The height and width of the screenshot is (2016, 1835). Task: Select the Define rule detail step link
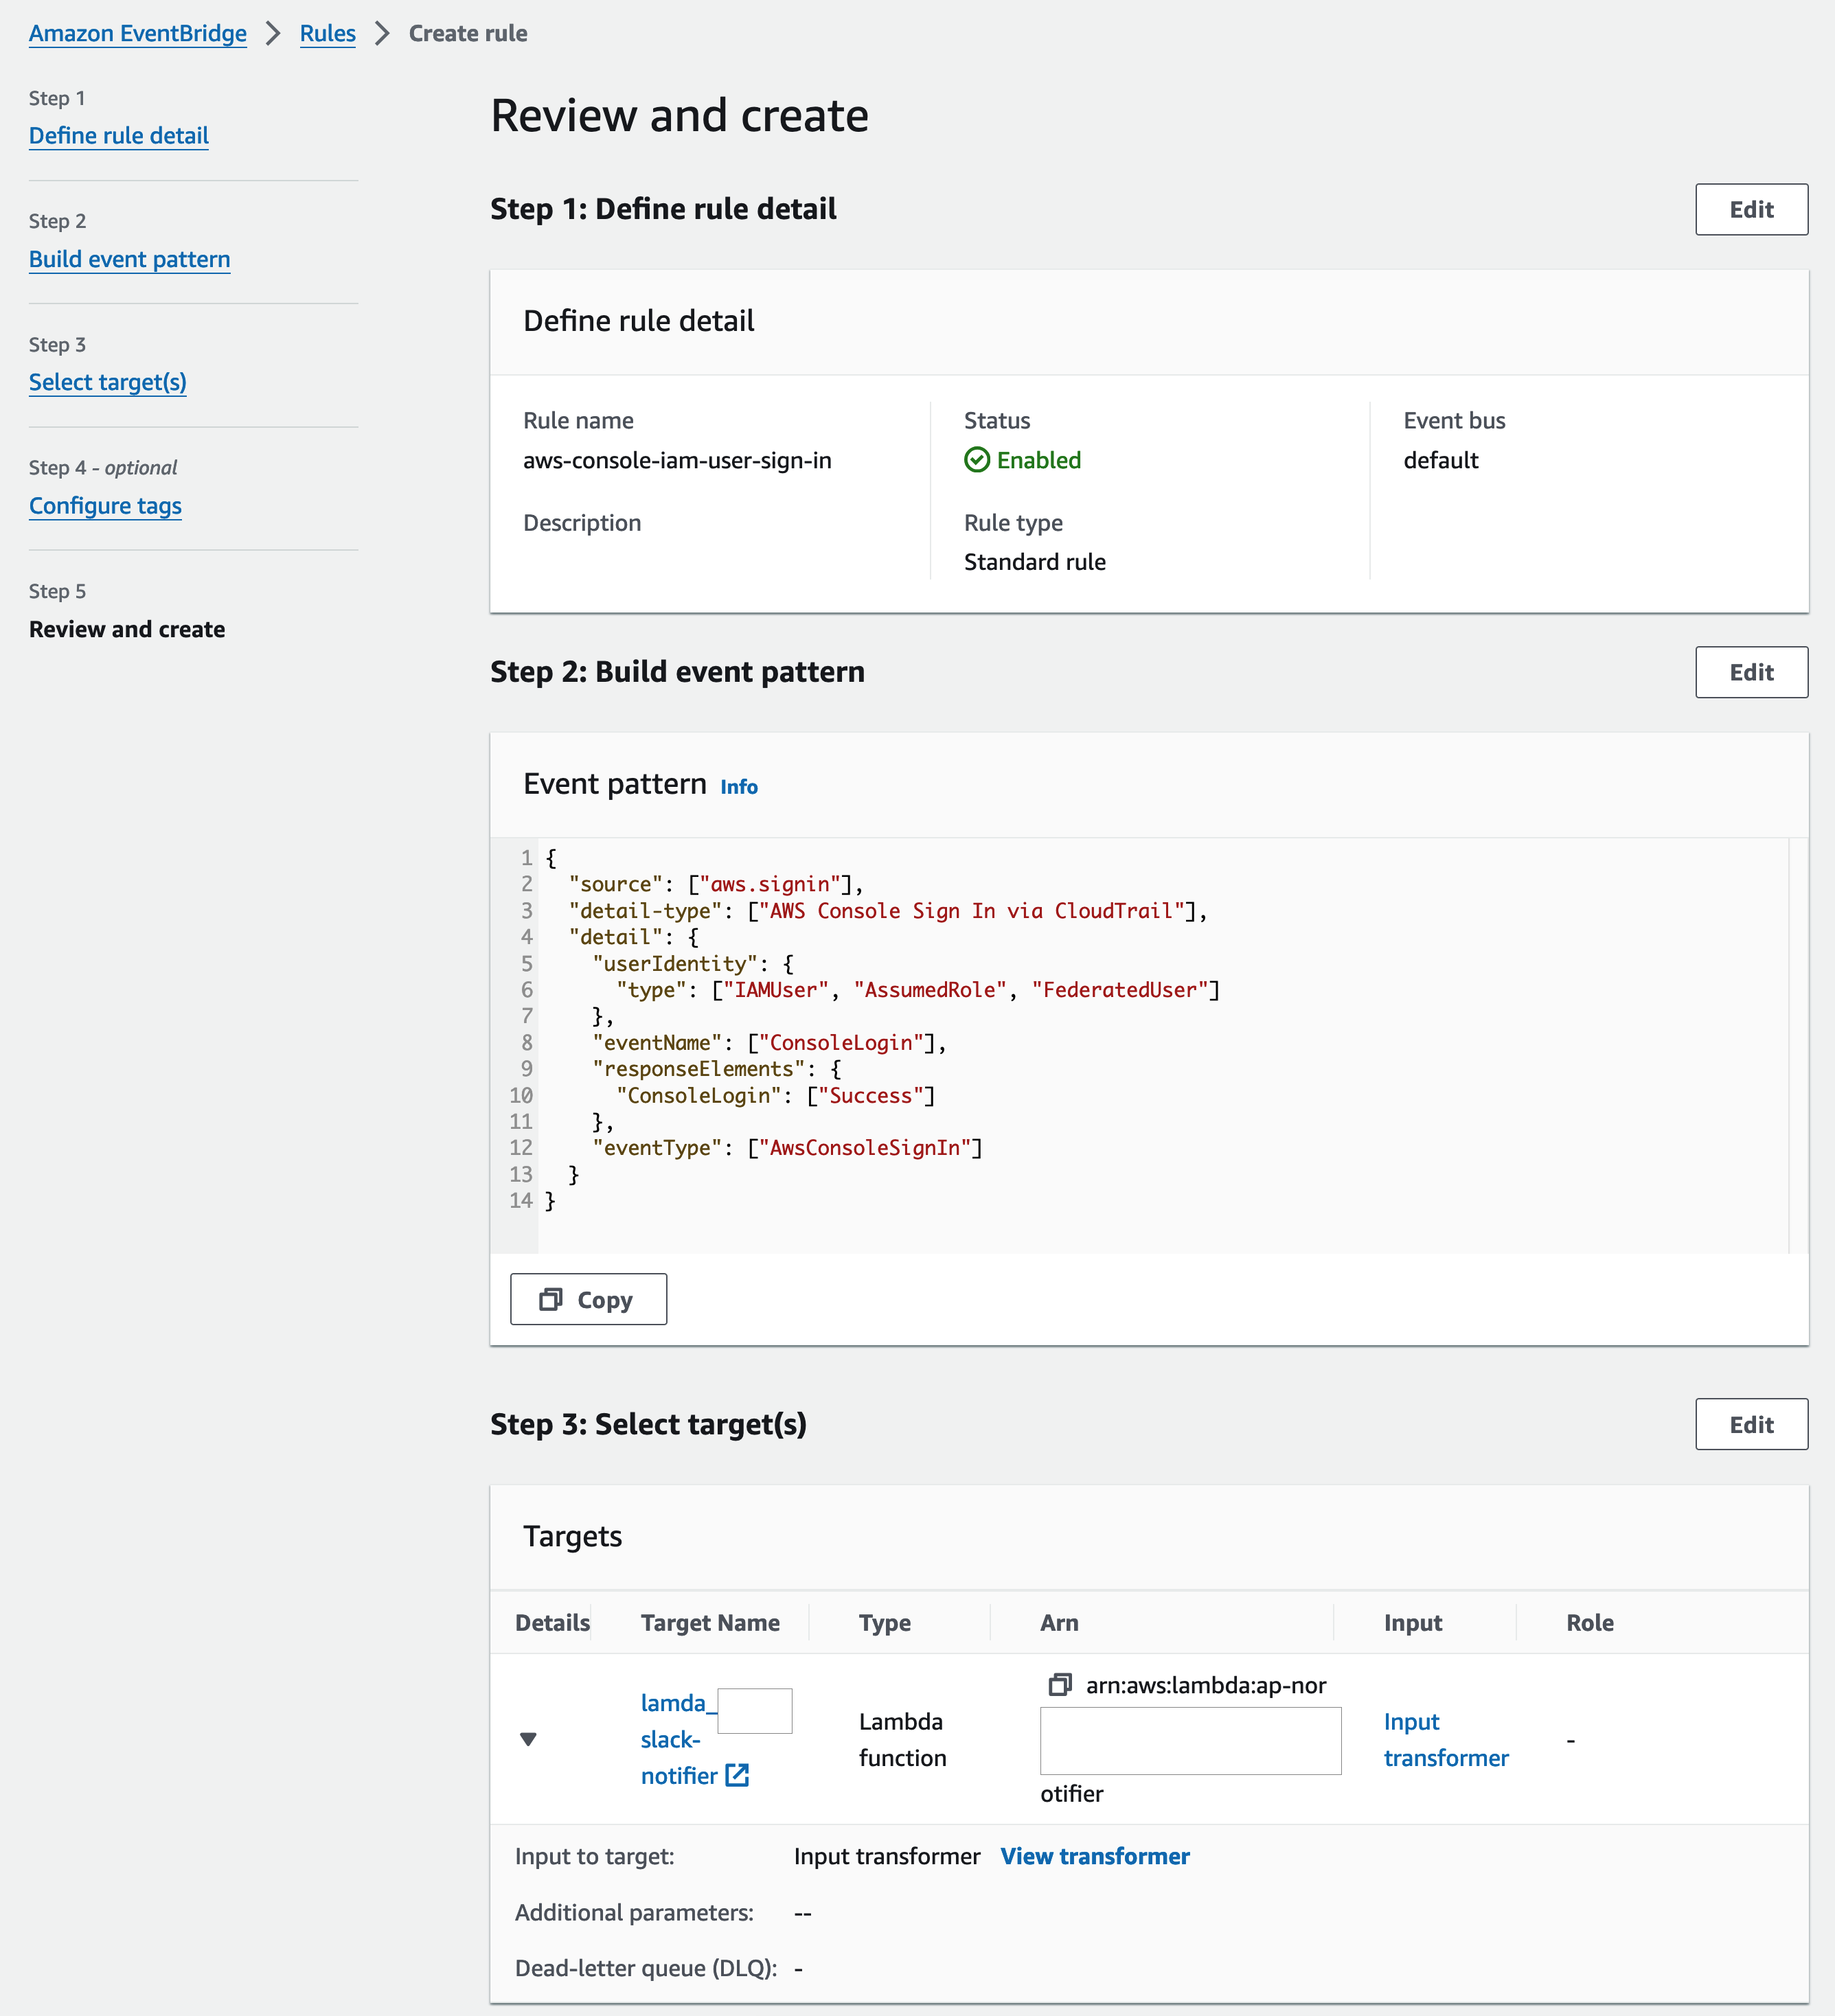pyautogui.click(x=117, y=135)
